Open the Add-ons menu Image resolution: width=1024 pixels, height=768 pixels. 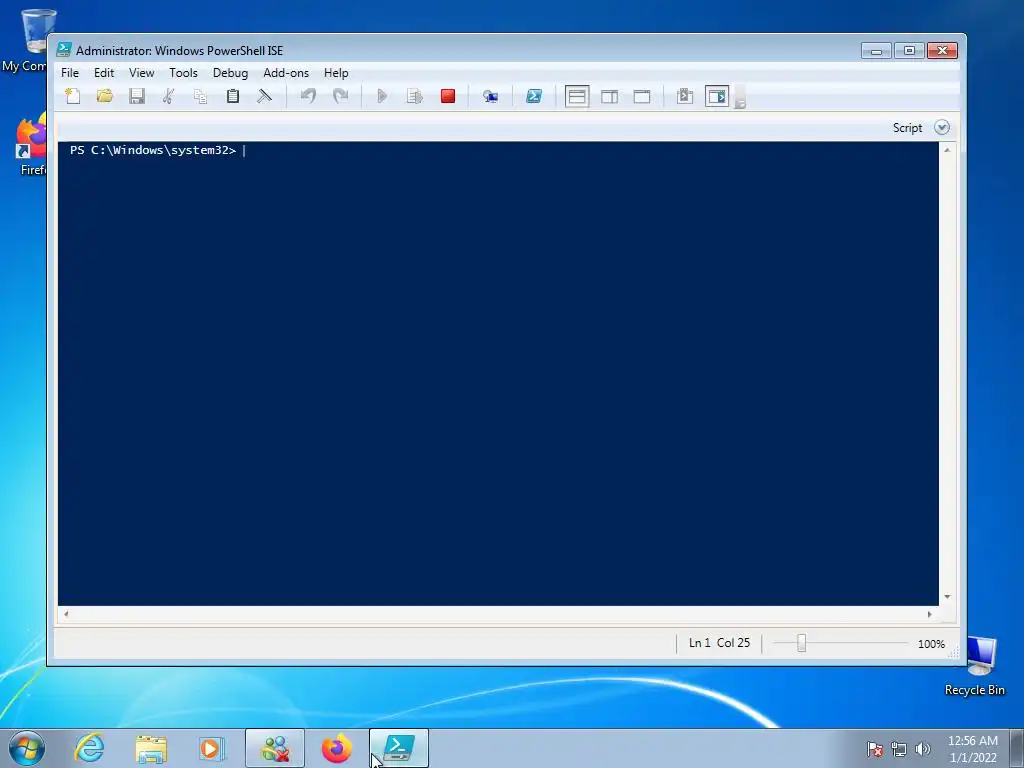[x=286, y=72]
